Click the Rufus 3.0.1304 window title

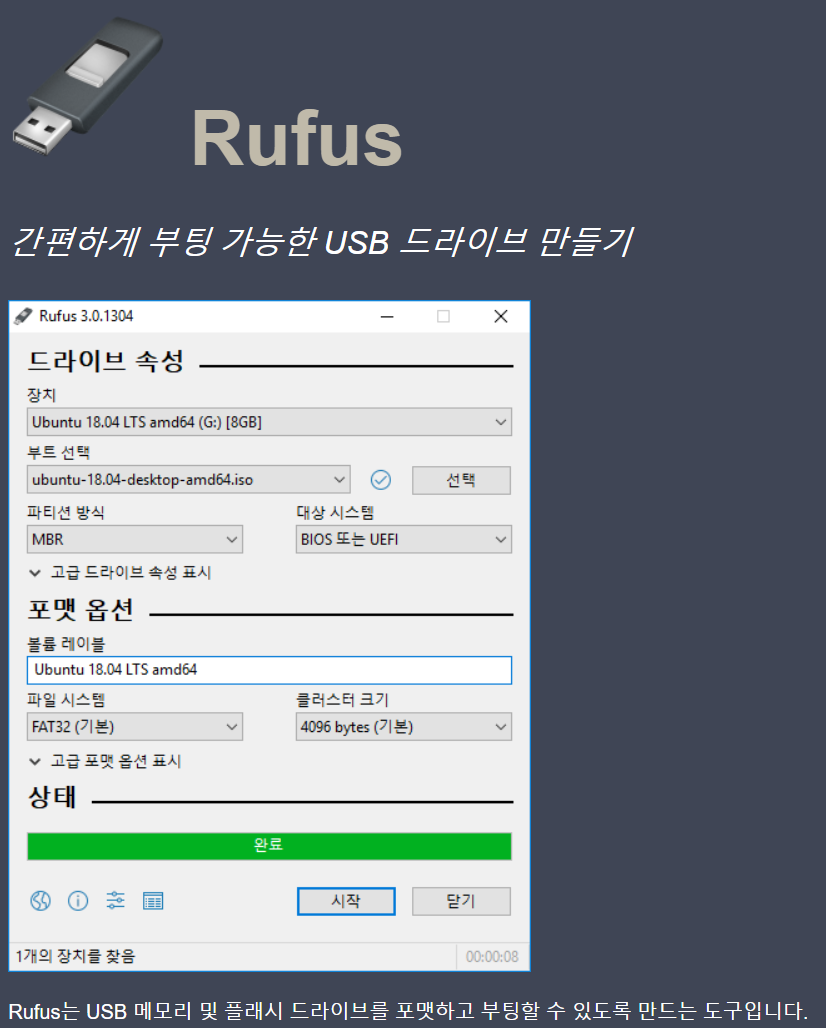(x=86, y=316)
